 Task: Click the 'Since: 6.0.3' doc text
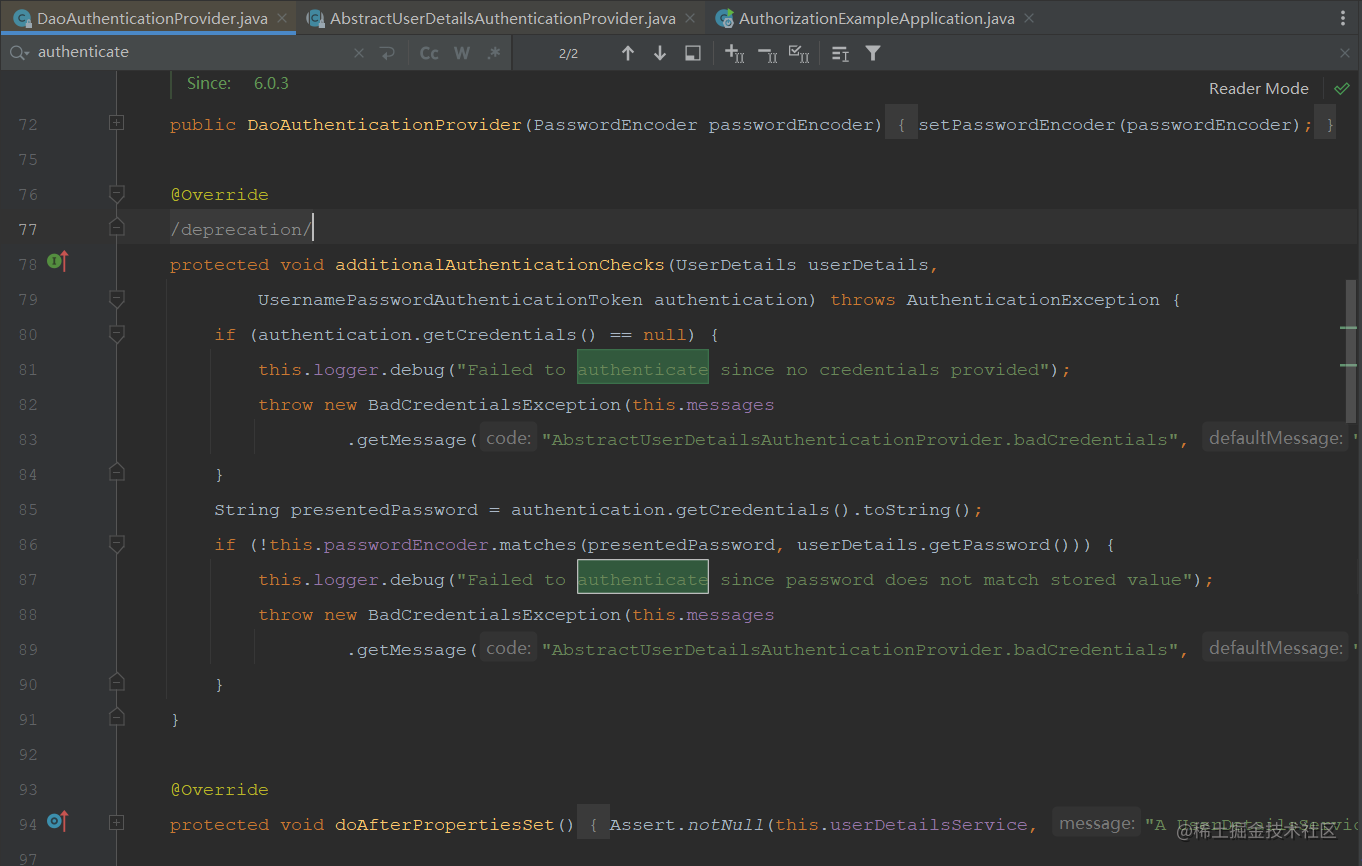[x=238, y=84]
